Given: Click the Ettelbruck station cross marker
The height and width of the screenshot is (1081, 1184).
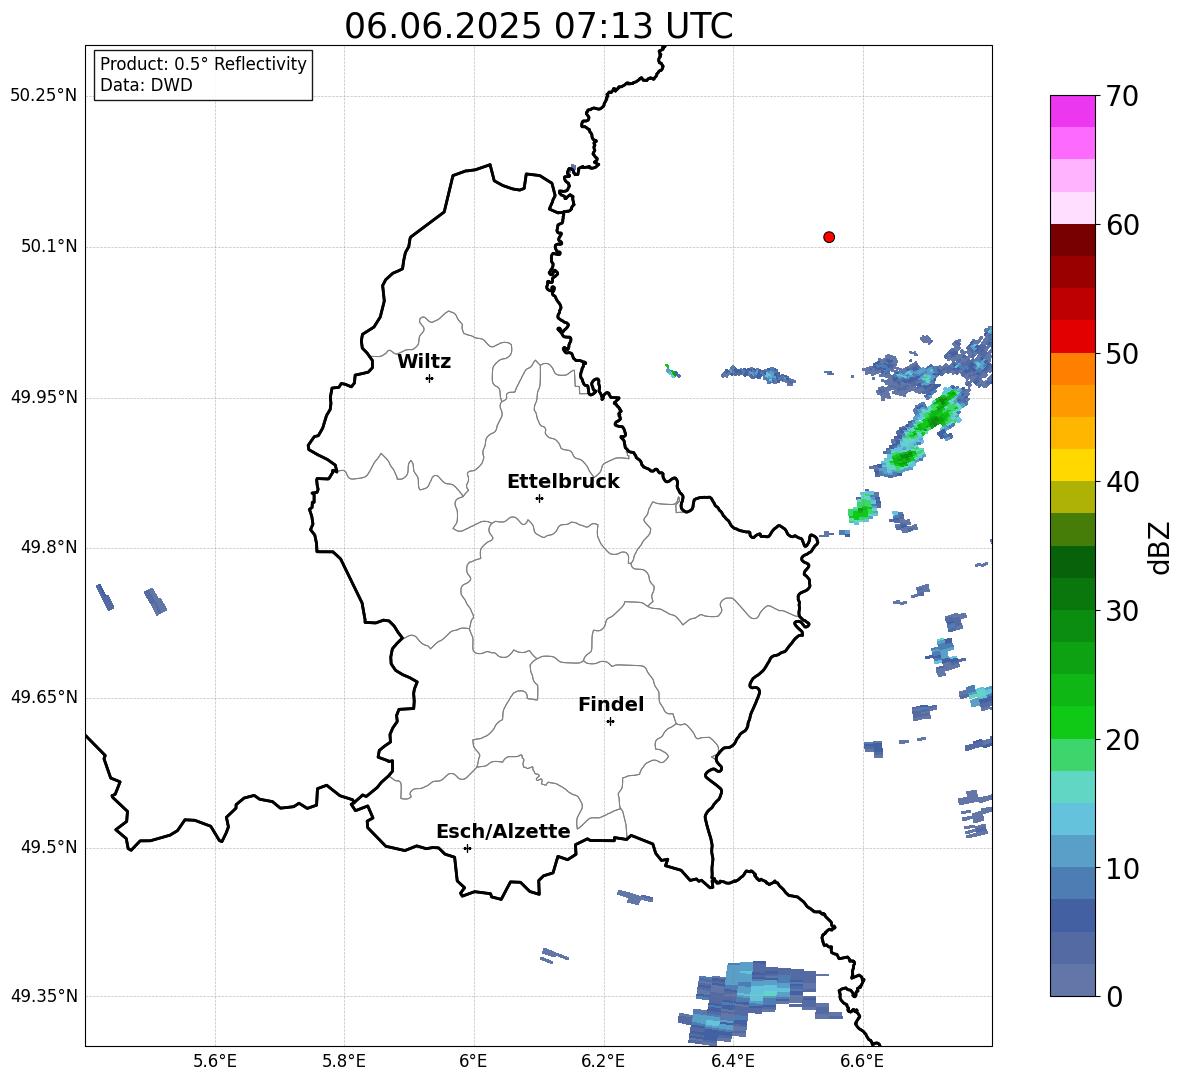Looking at the screenshot, I should click(539, 498).
